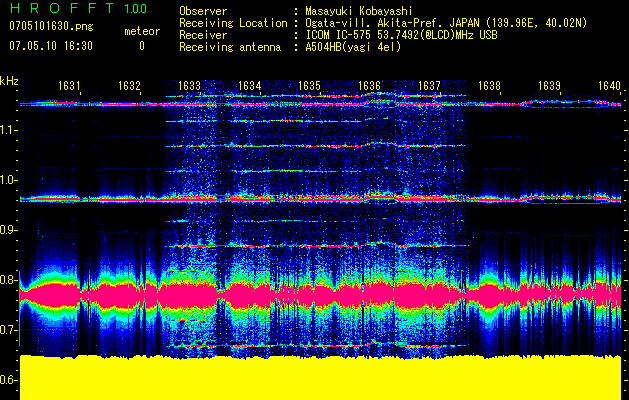Screen dimensions: 629x400
Task: Click the 1638 time axis marker
Action: pos(489,85)
